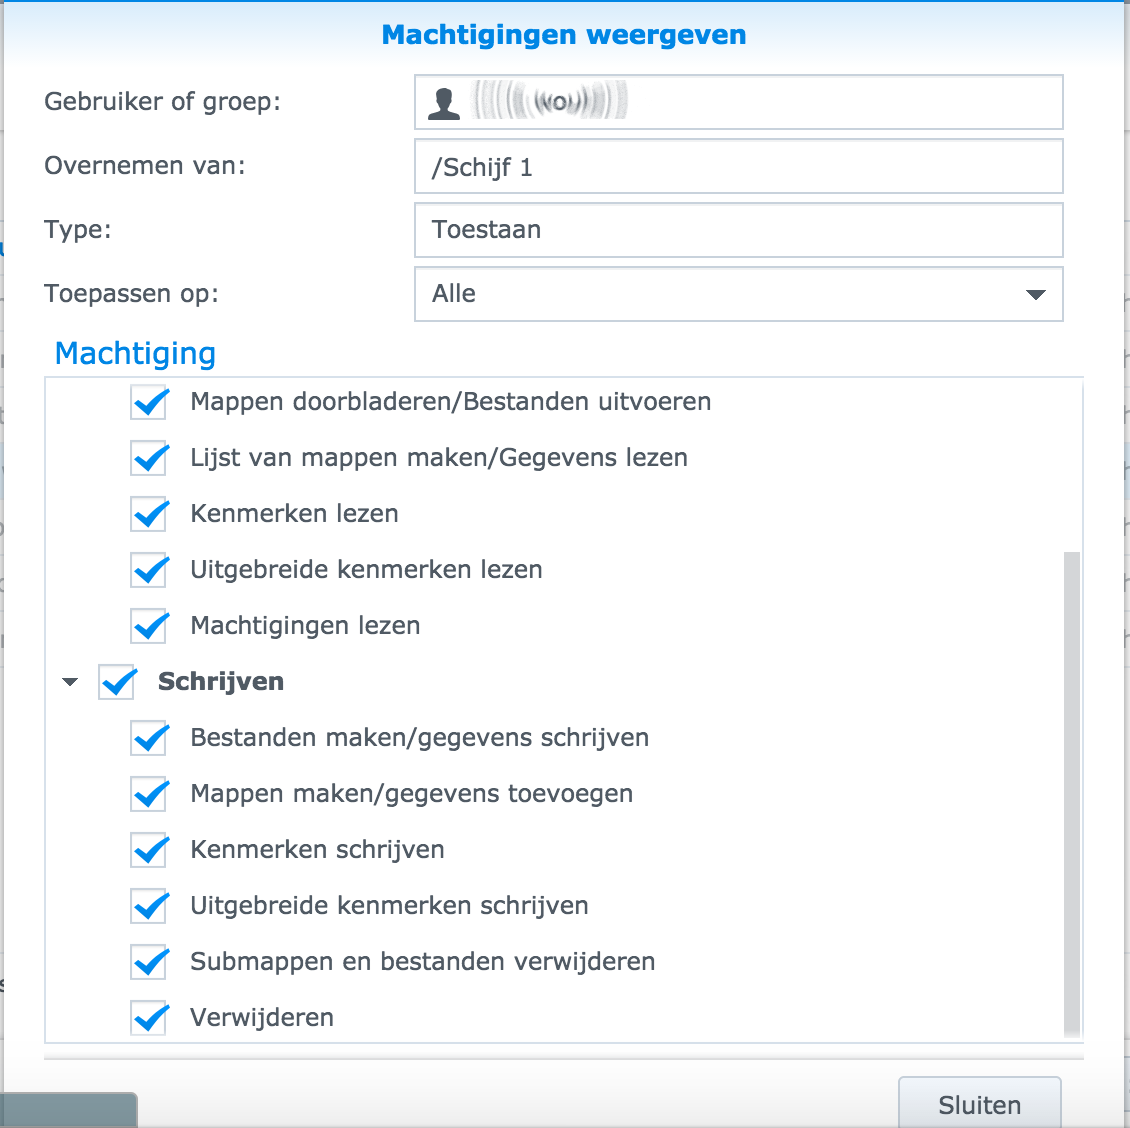Uncheck Bestanden maken/gegevens schrijven

(x=149, y=738)
